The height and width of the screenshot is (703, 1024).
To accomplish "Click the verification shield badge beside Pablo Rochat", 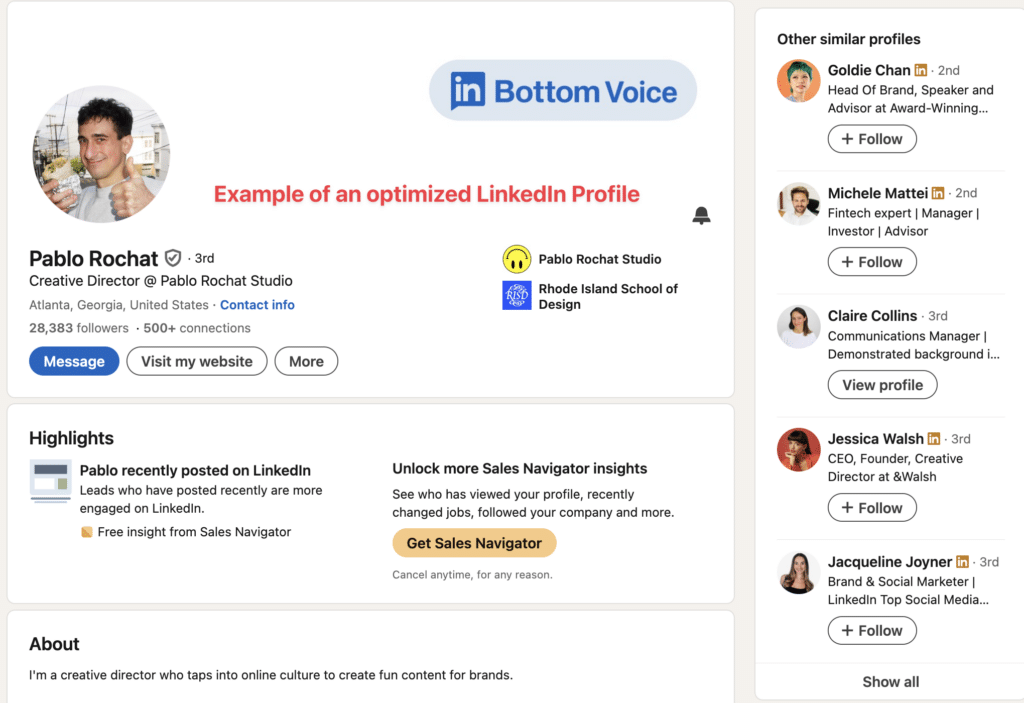I will (x=172, y=258).
